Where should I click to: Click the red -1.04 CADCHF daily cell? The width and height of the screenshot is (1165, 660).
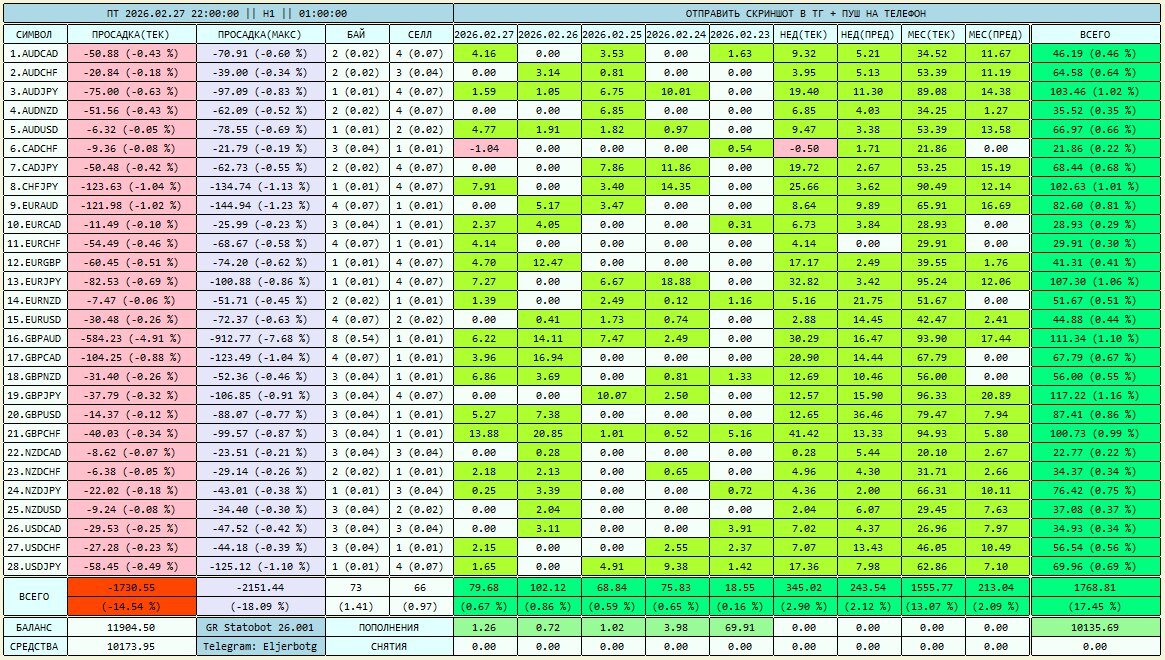(x=484, y=149)
